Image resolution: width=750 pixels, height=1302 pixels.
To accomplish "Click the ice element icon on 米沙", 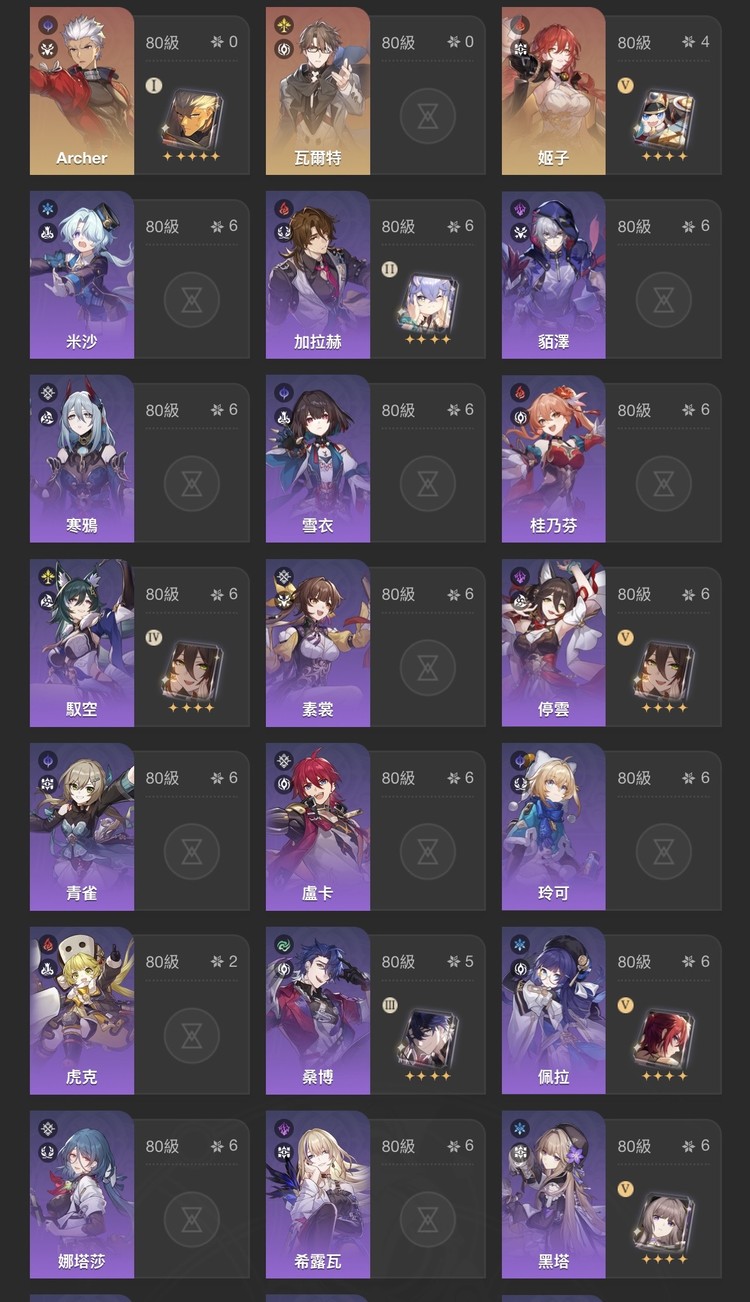I will [x=48, y=209].
